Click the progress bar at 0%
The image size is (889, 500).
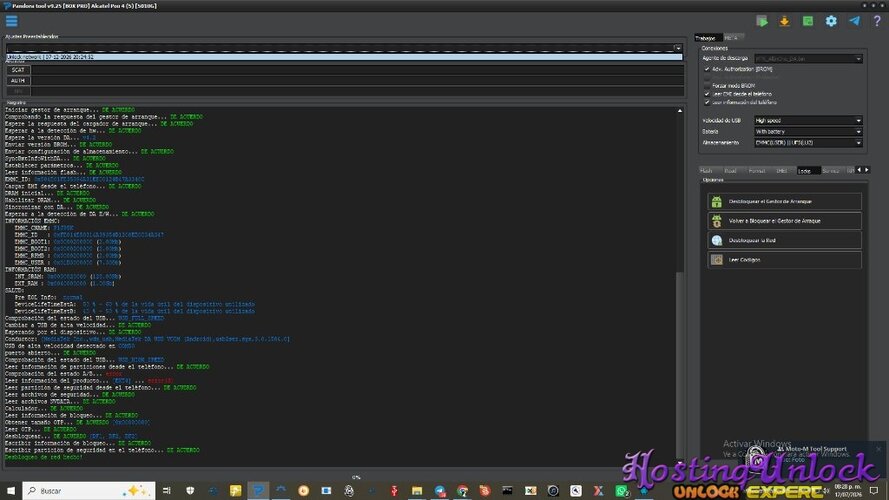coord(356,477)
